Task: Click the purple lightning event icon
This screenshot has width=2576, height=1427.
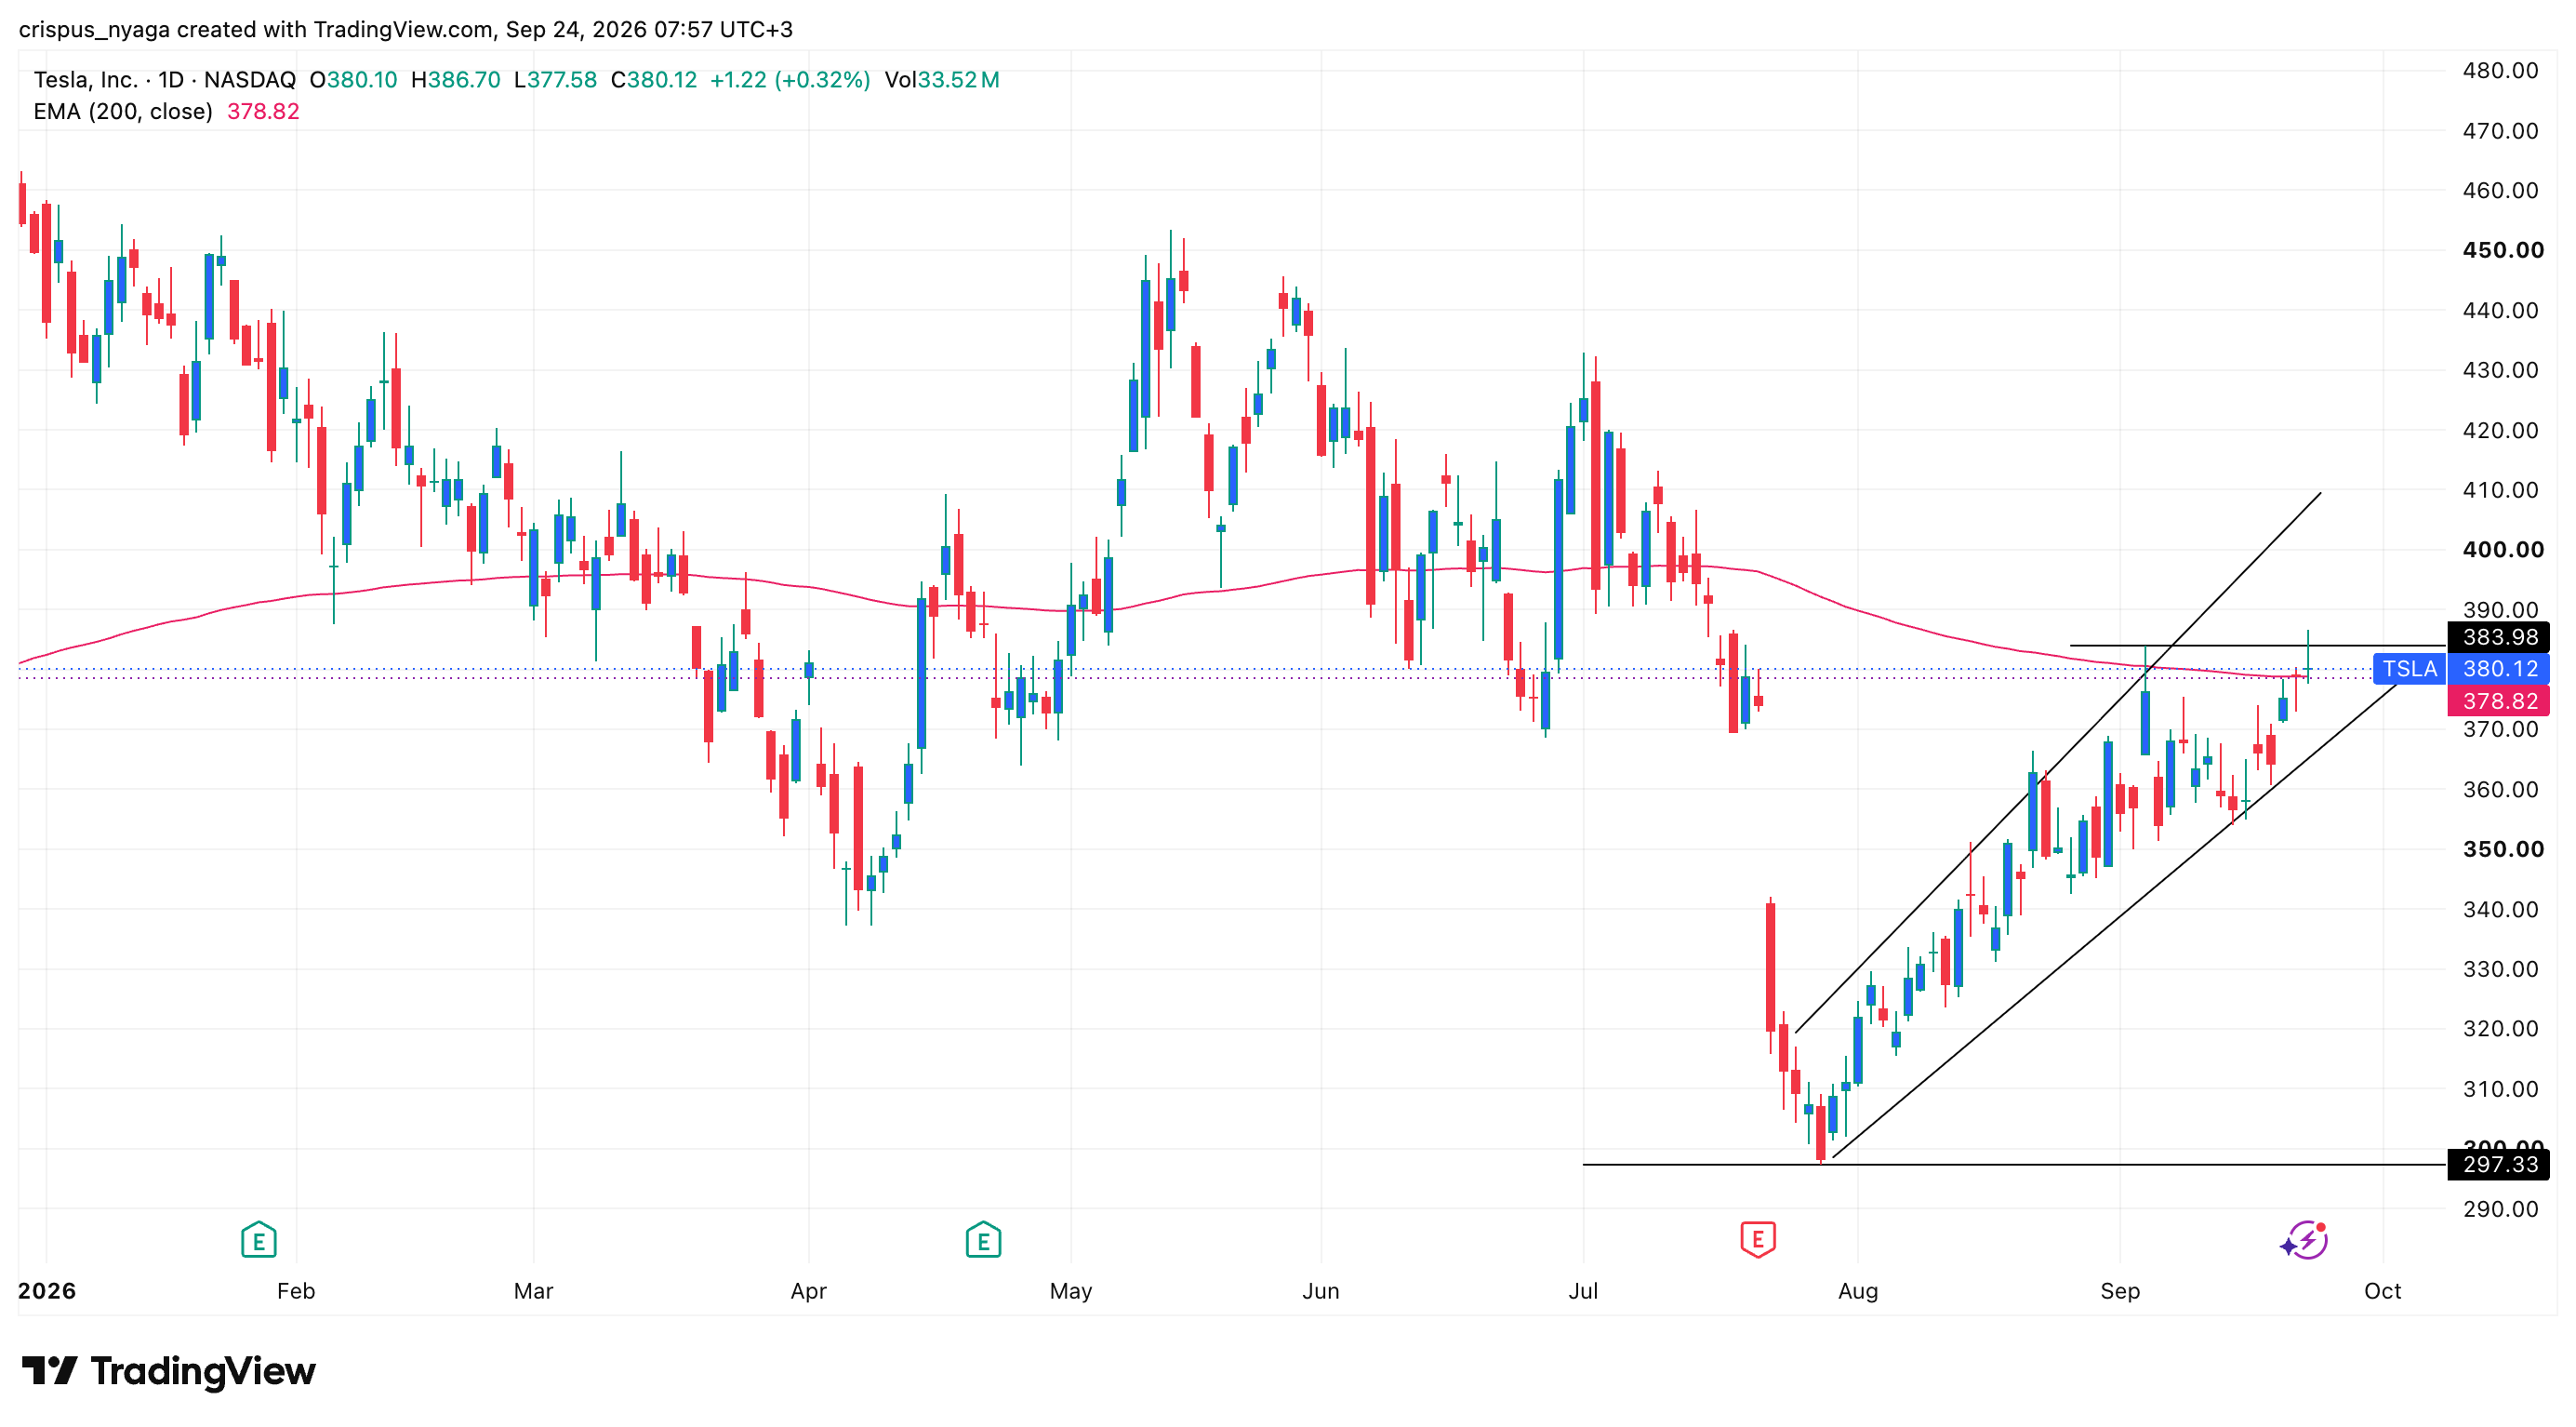Action: [2304, 1240]
